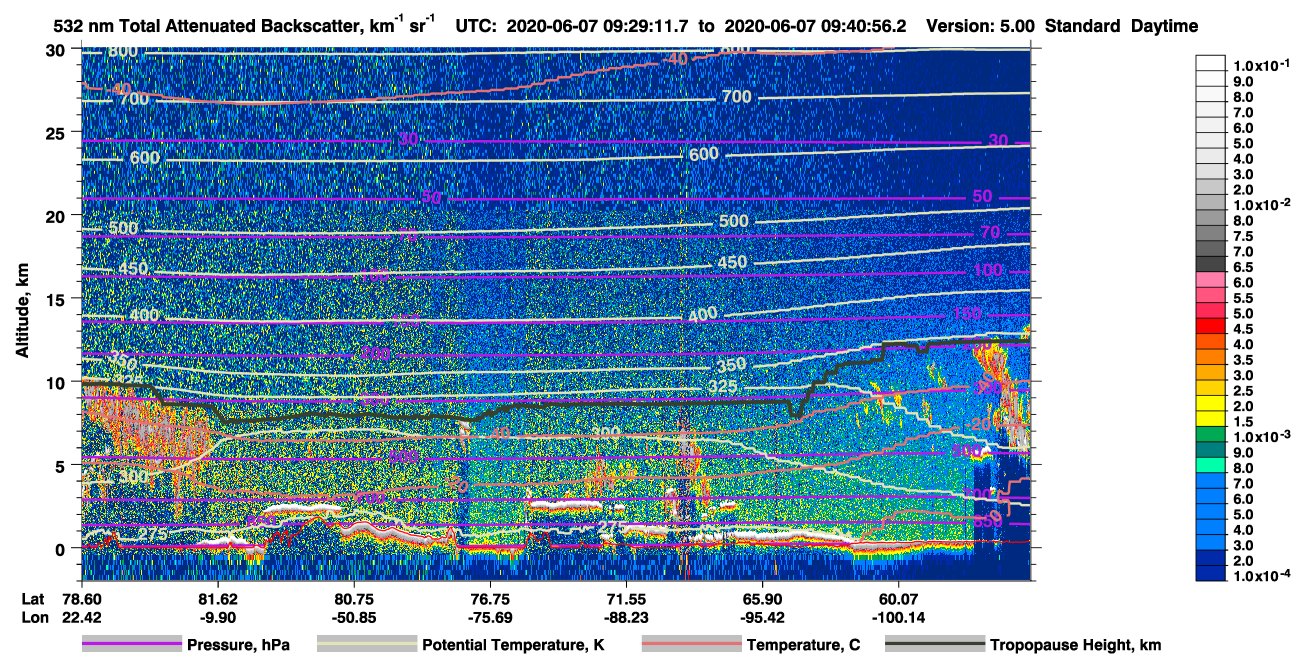Click the 'Tropopause Height, km' legend text
This screenshot has height=667, width=1300.
tap(1075, 645)
